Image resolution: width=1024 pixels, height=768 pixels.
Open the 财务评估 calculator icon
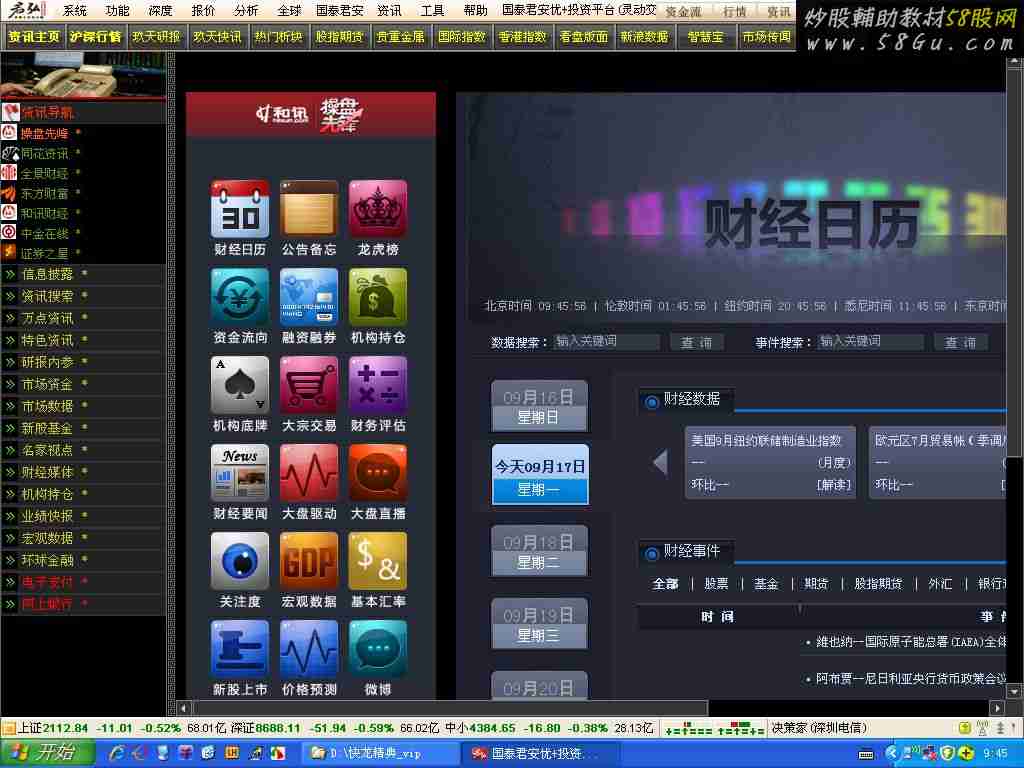point(378,385)
